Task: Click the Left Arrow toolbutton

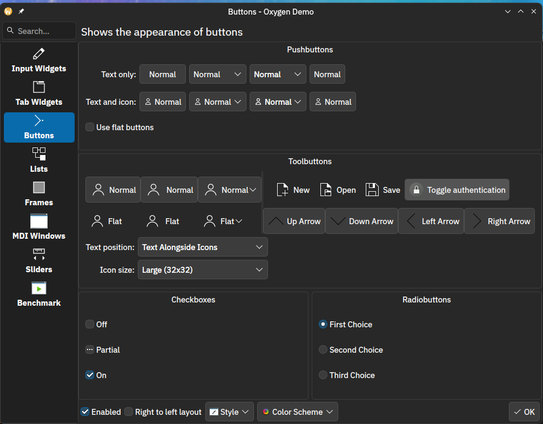Action: 431,221
